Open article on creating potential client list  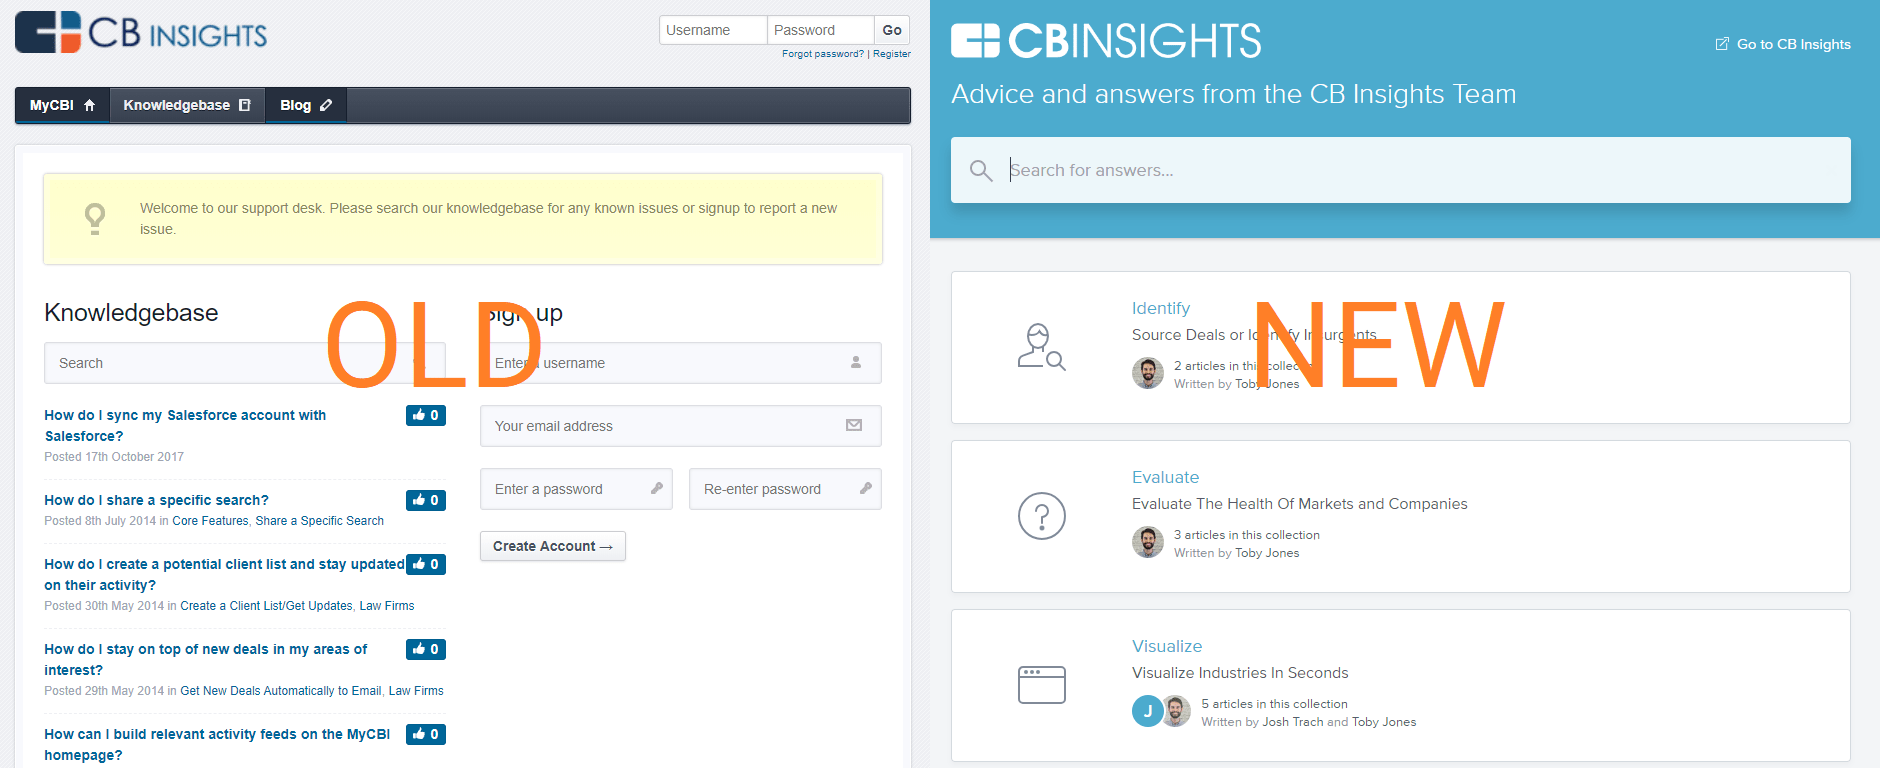click(224, 574)
